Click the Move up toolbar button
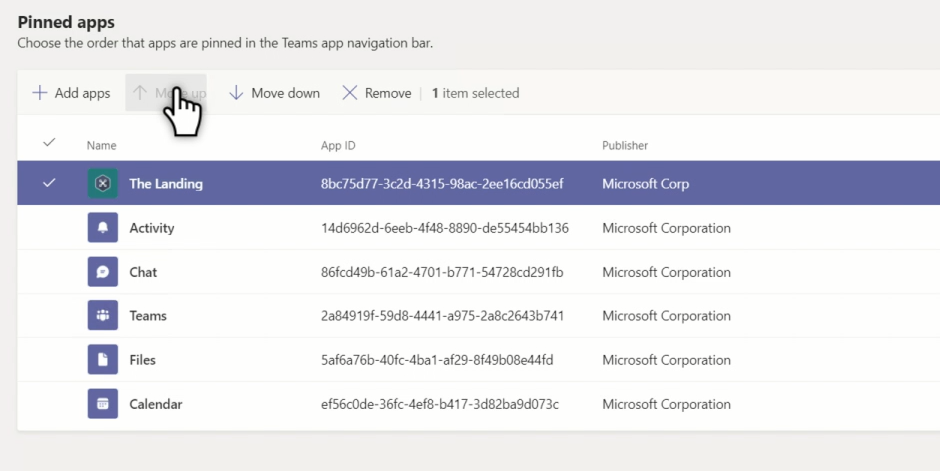 pyautogui.click(x=168, y=93)
